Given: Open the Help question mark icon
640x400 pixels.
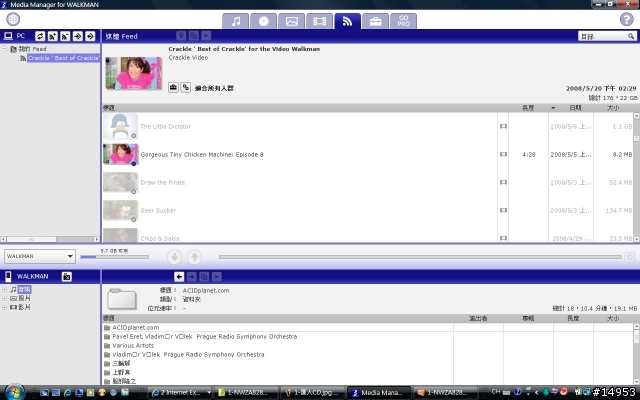Looking at the screenshot, I should coord(627,19).
